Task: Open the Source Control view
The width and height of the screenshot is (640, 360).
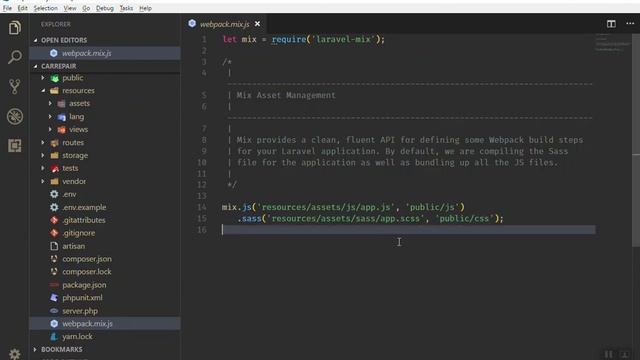Action: point(15,87)
